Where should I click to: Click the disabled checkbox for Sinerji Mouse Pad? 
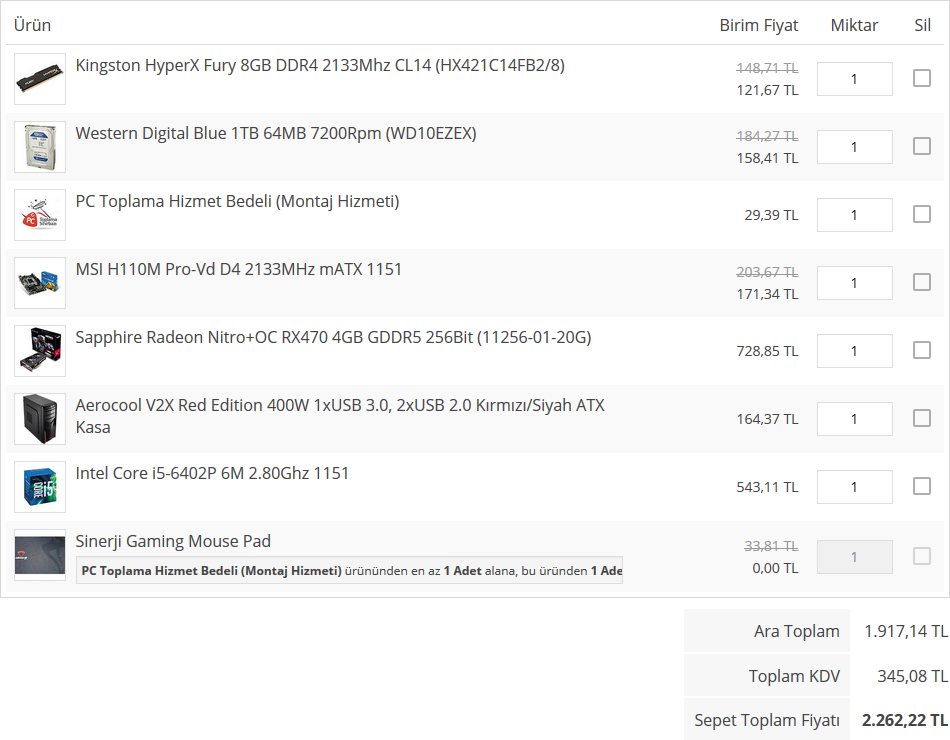click(922, 556)
